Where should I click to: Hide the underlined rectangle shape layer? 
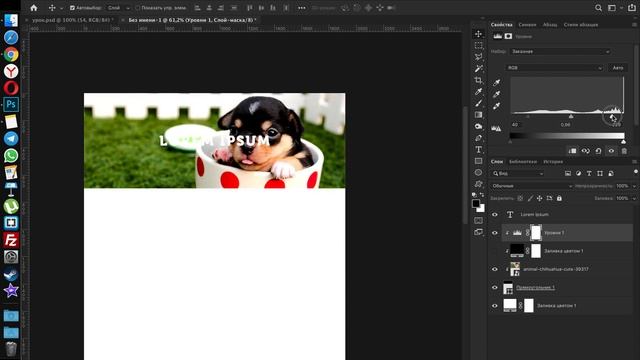coord(495,287)
